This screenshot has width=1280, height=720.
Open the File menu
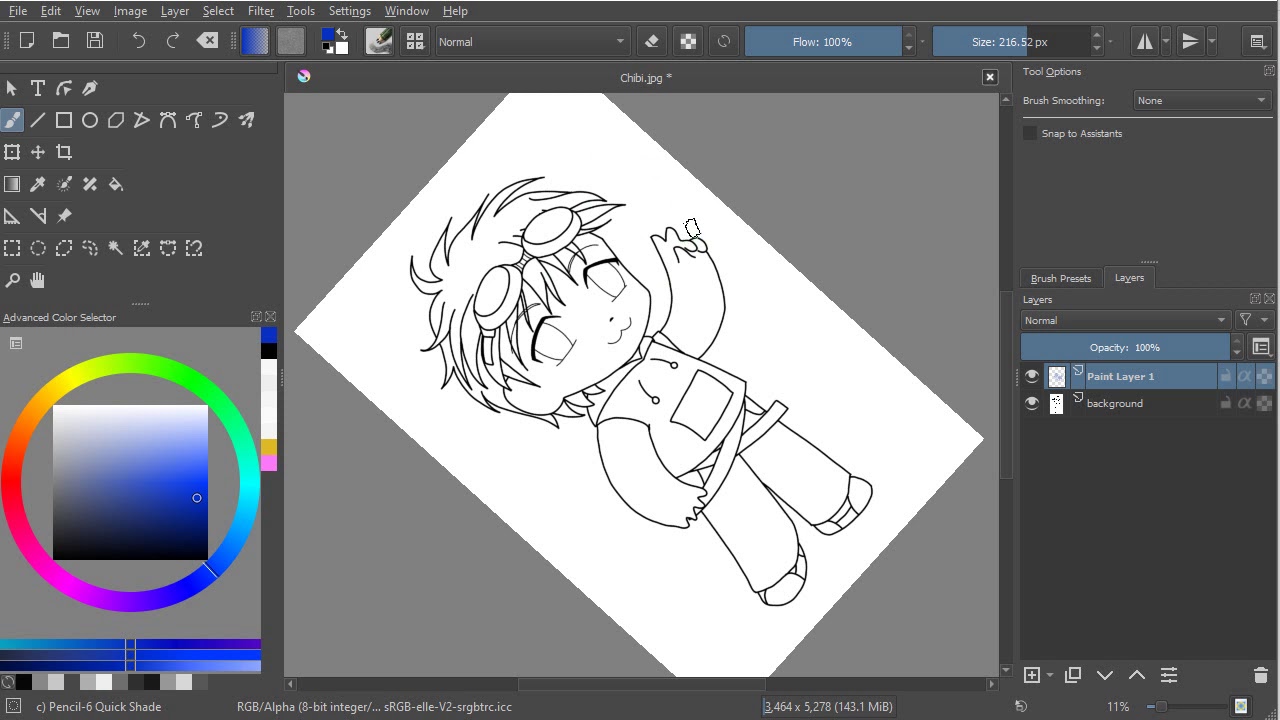tap(18, 11)
